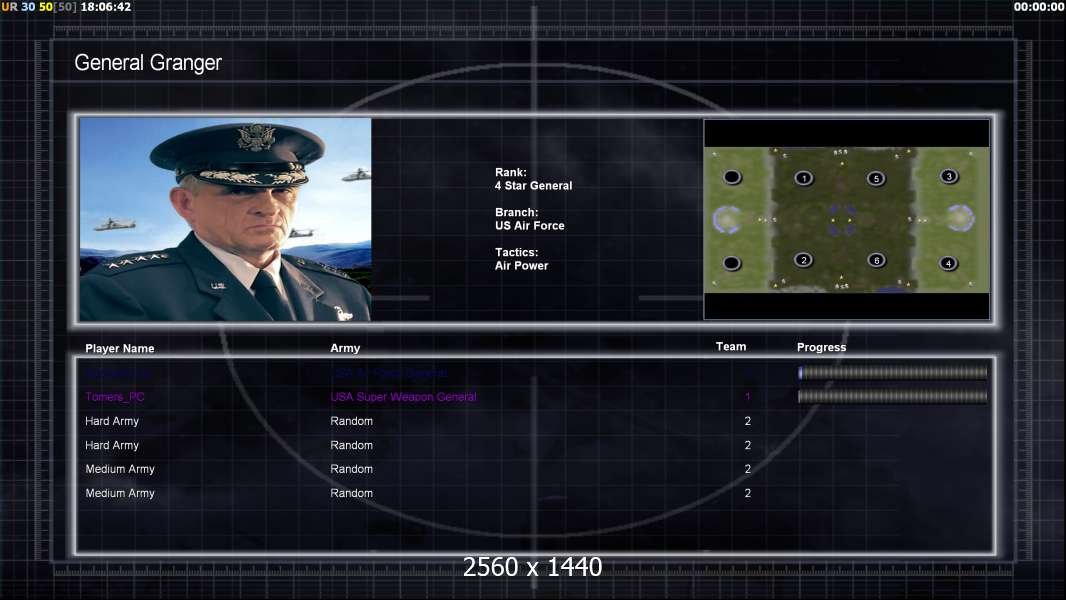
Task: Click the "Army" column header
Action: [x=345, y=348]
